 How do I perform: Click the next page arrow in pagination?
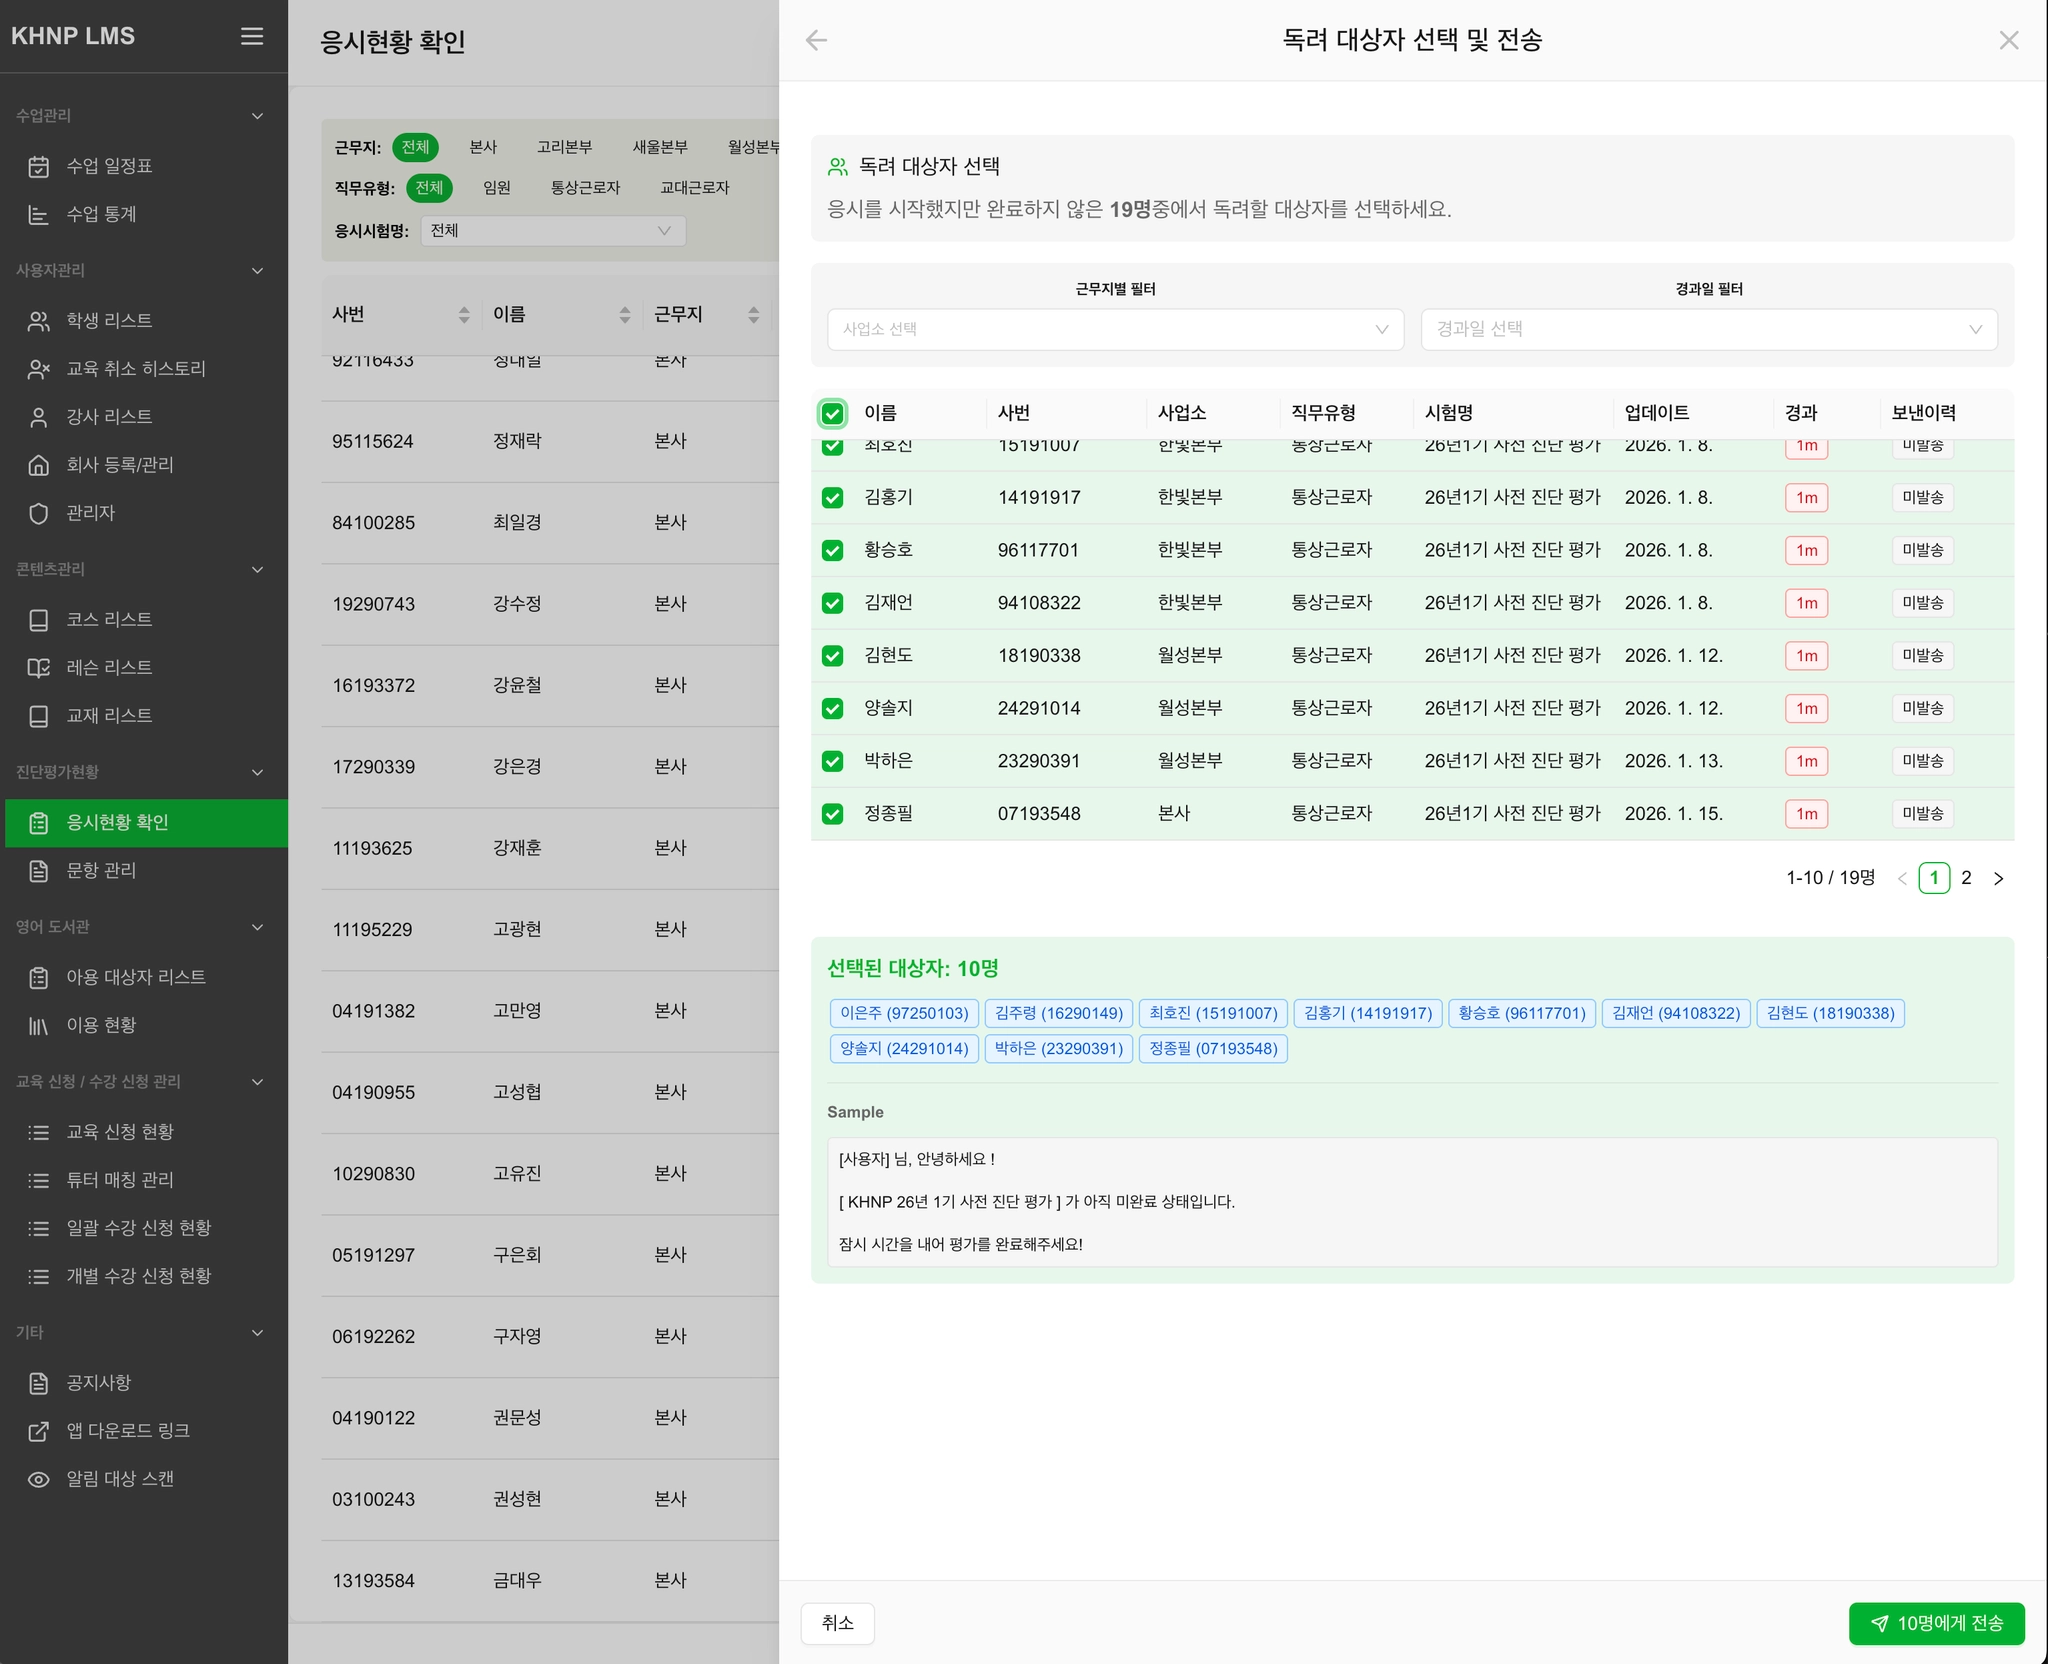coord(1998,878)
